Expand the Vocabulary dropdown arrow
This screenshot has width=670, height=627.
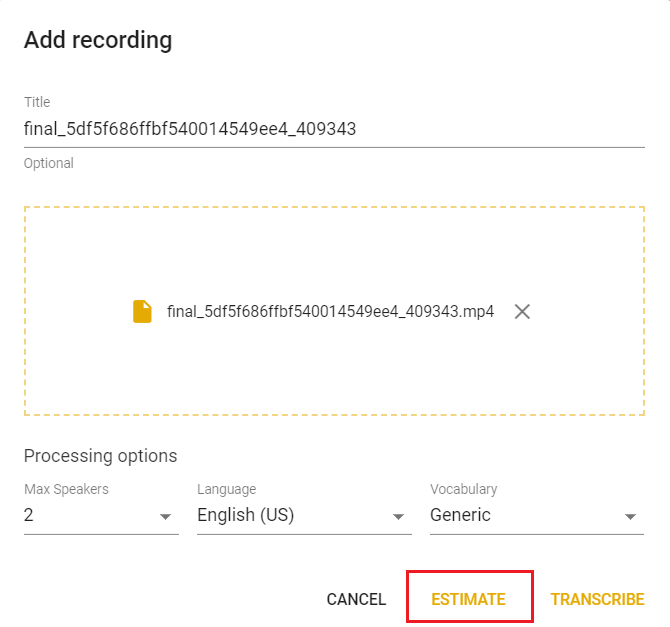coord(630,516)
